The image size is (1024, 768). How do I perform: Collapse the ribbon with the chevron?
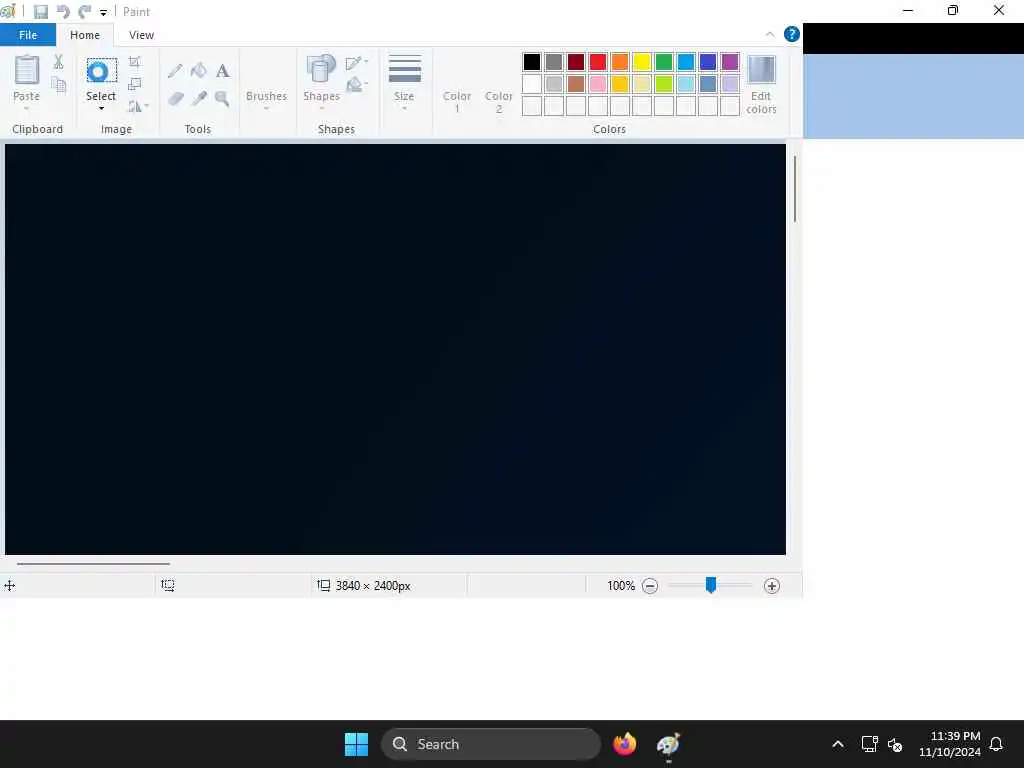click(770, 35)
